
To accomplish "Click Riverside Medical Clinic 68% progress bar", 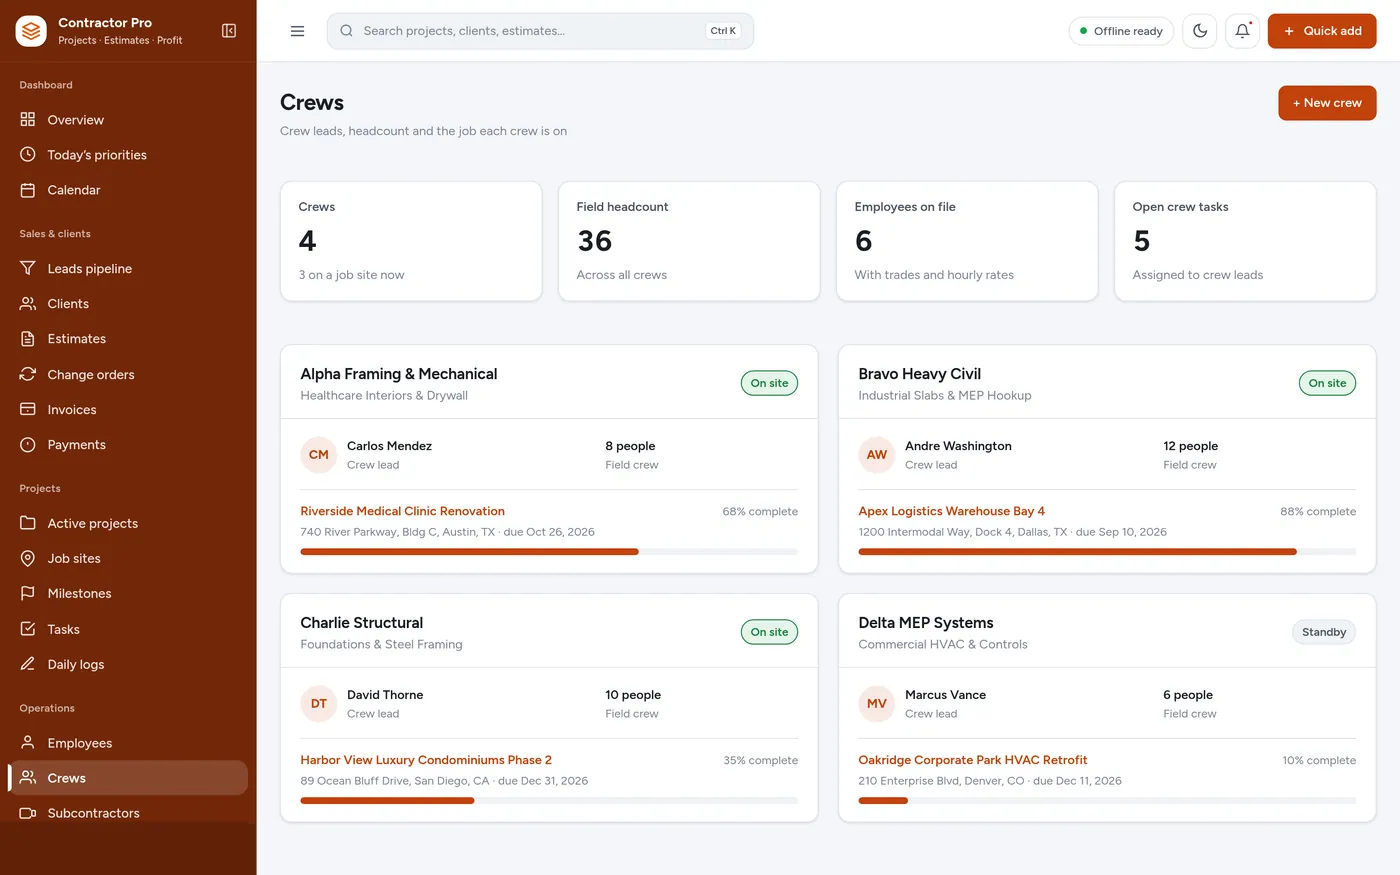I will pyautogui.click(x=549, y=552).
